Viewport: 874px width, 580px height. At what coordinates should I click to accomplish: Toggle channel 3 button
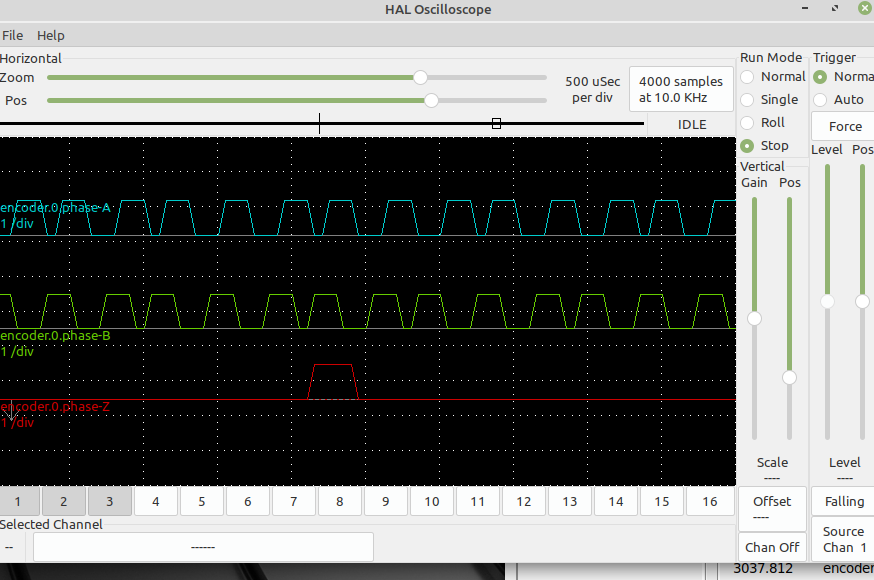pyautogui.click(x=110, y=501)
